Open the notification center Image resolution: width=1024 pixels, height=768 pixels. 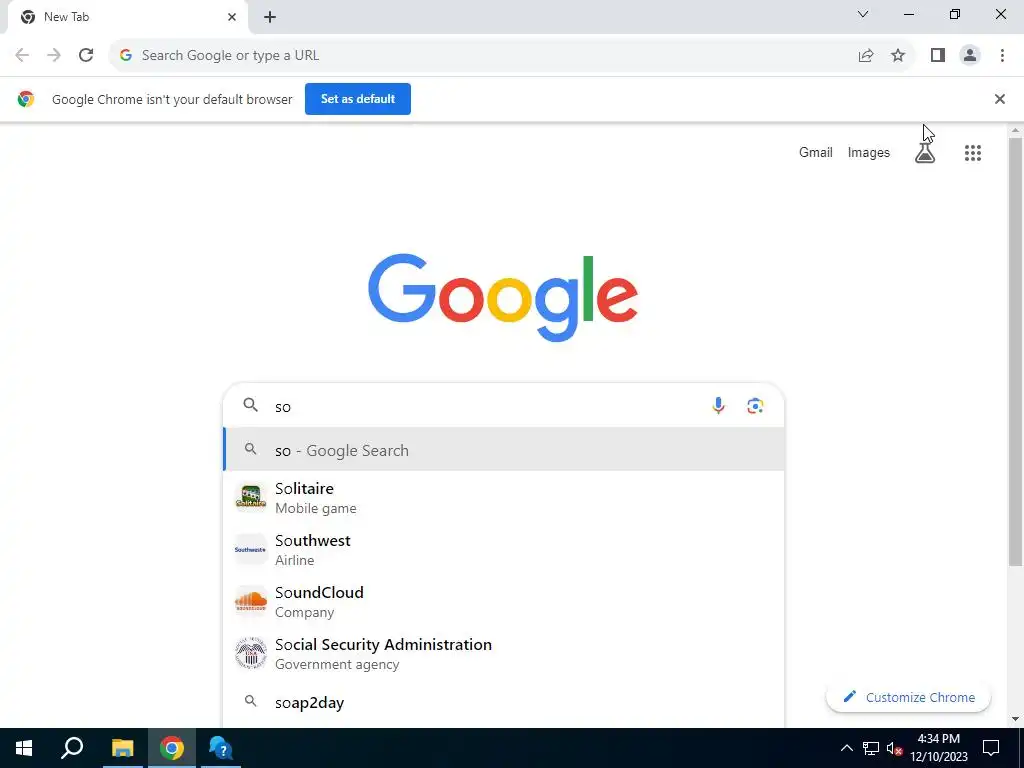click(991, 748)
